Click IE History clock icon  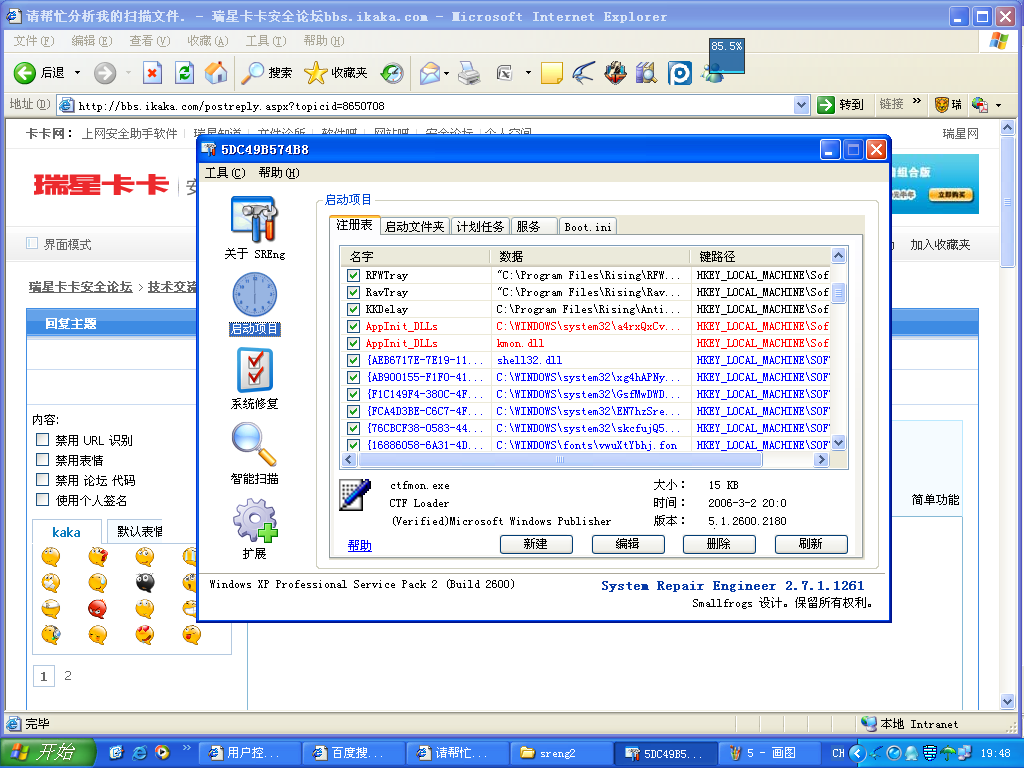(x=392, y=72)
